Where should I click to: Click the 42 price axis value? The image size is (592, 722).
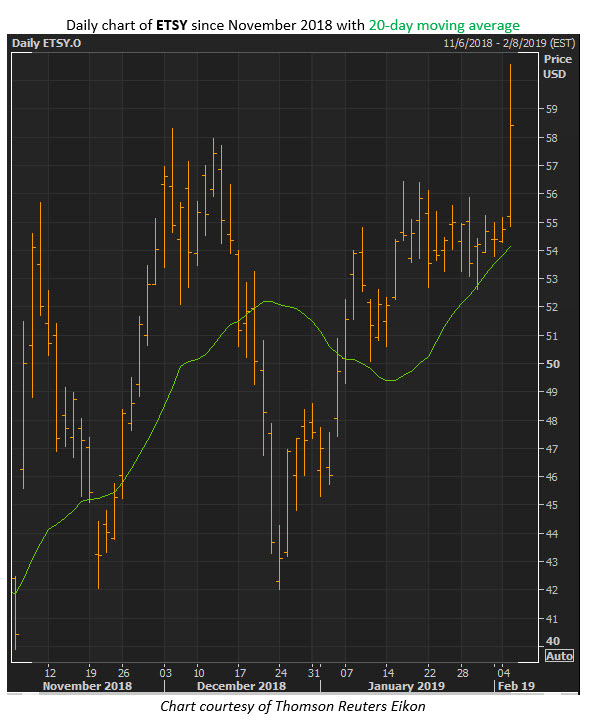pos(551,590)
